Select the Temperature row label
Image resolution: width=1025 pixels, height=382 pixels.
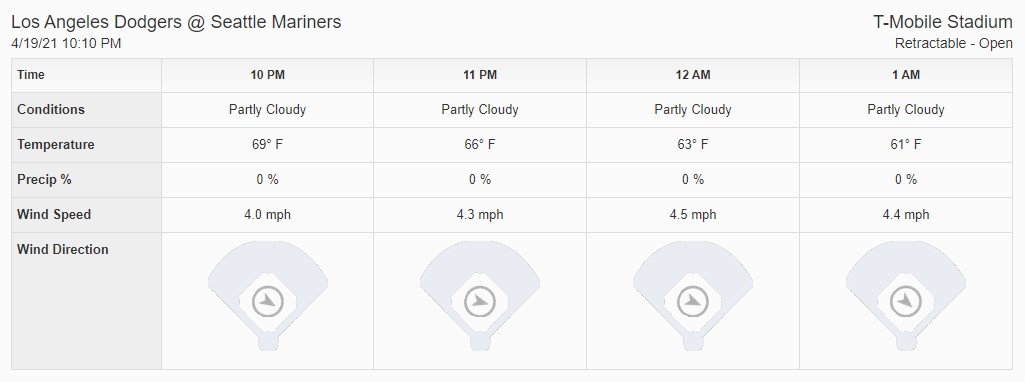click(x=56, y=145)
